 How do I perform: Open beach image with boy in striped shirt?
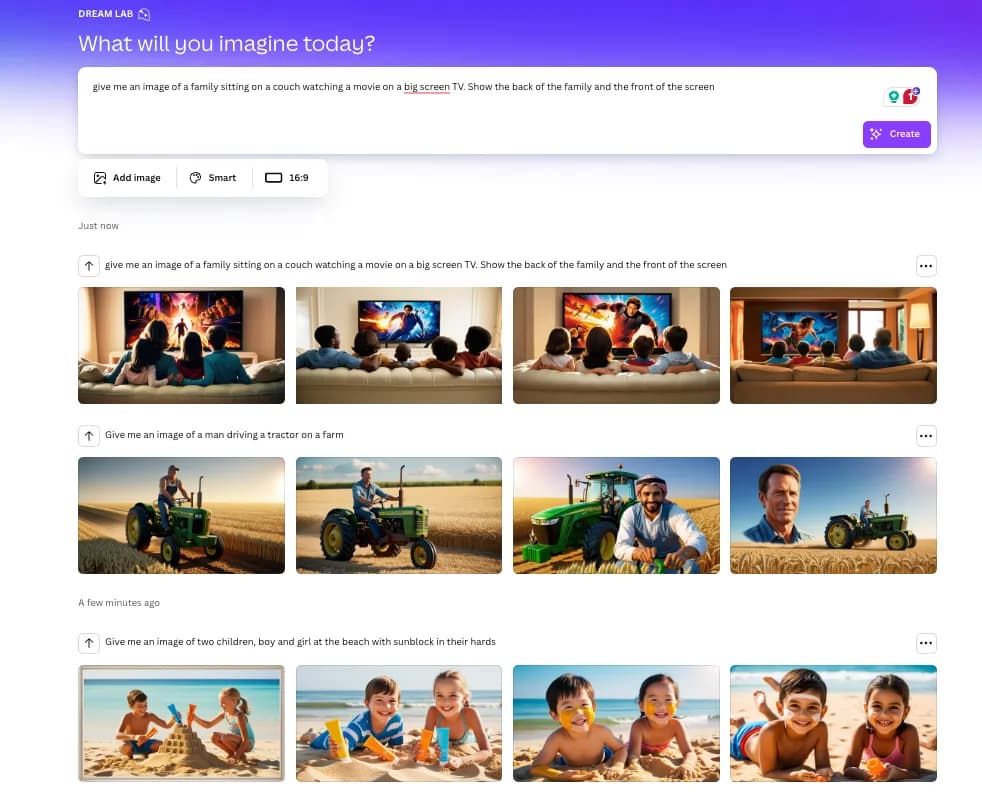click(399, 723)
